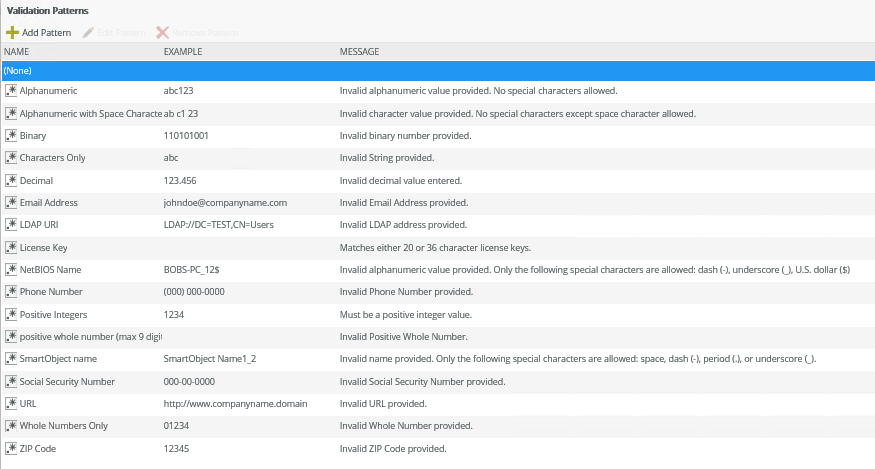Click the pattern icon beside Phone Number
The width and height of the screenshot is (875, 469).
coord(11,292)
